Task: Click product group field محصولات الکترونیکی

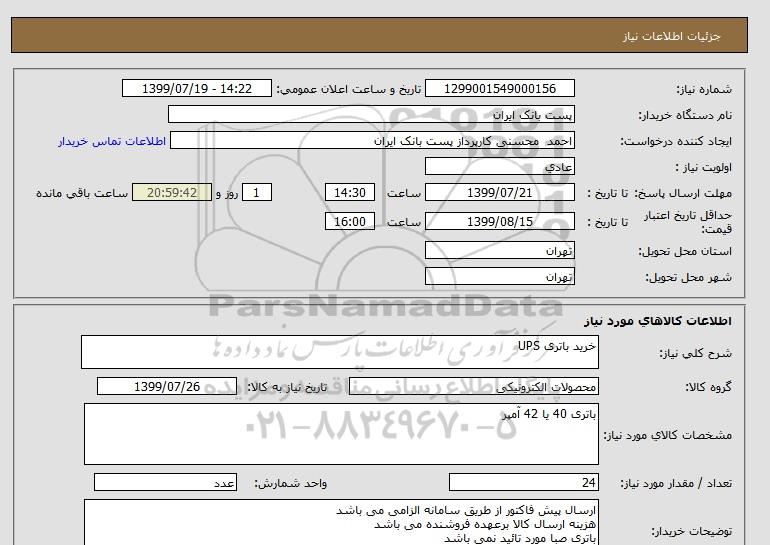Action: click(473, 386)
